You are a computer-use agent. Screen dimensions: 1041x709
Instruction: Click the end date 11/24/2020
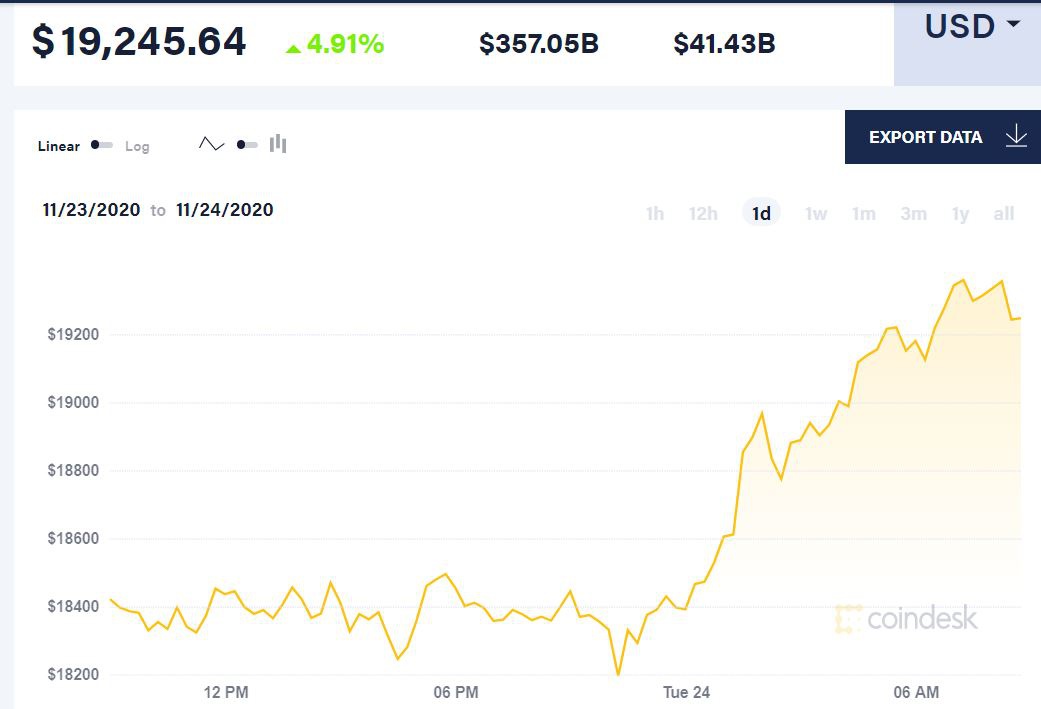[x=225, y=210]
